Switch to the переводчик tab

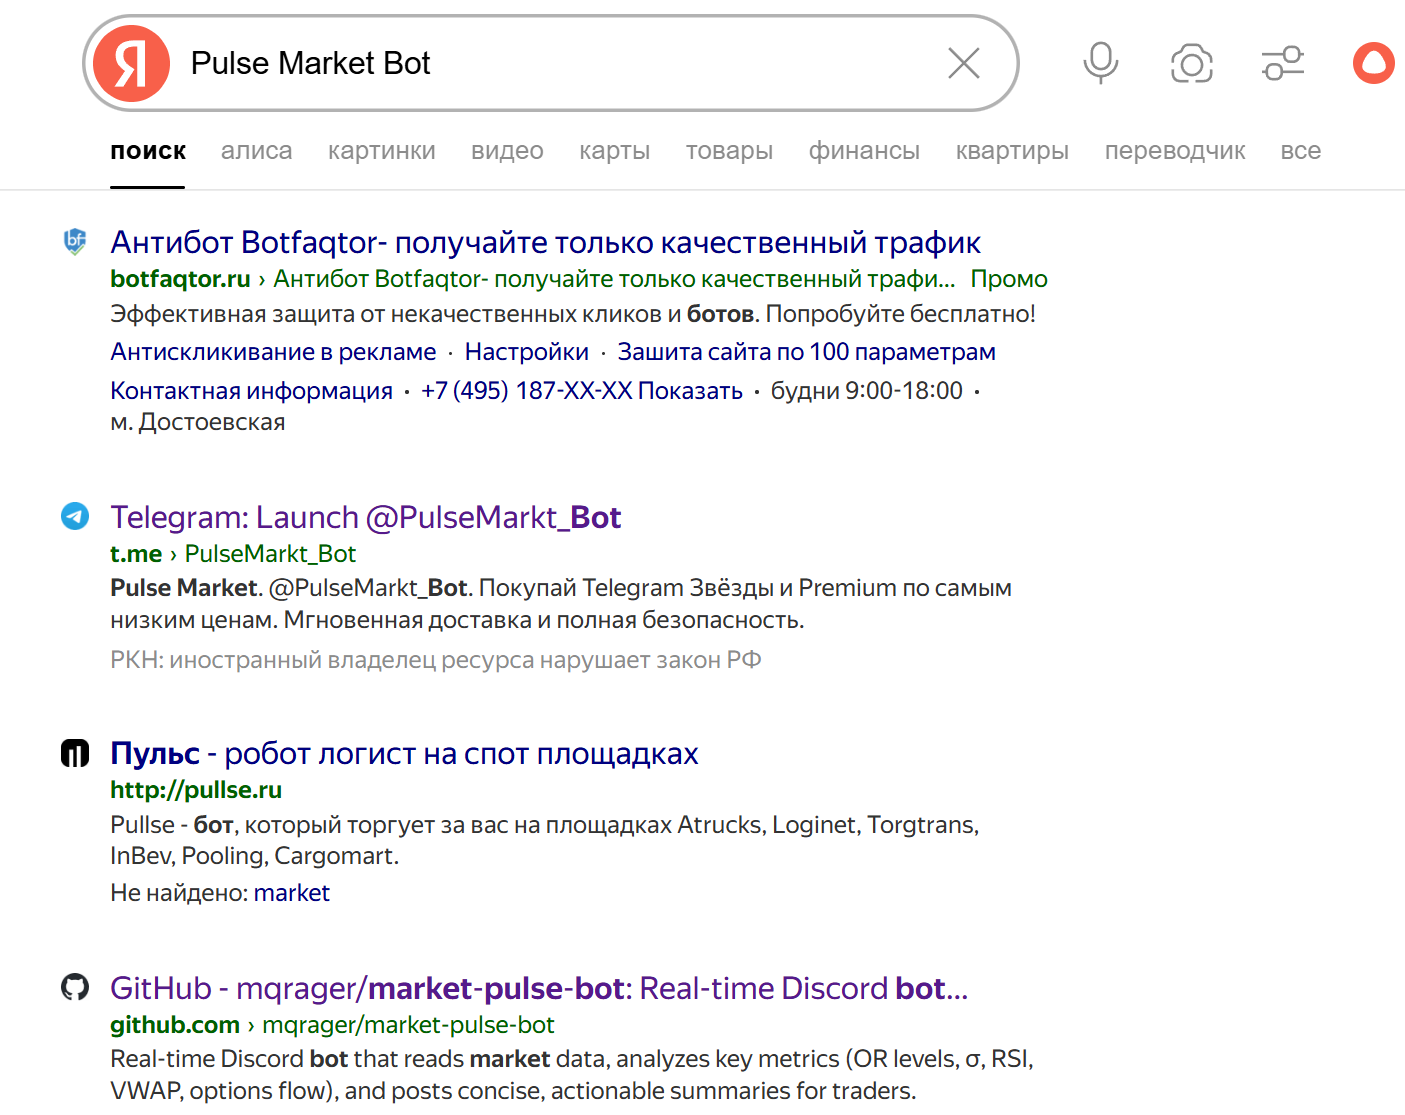pyautogui.click(x=1174, y=150)
